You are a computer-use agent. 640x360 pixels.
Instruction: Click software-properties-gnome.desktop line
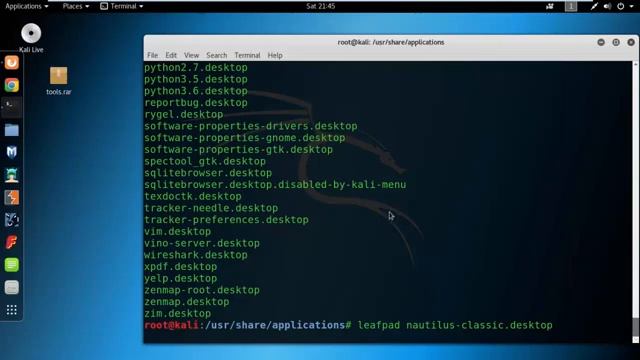click(x=244, y=138)
